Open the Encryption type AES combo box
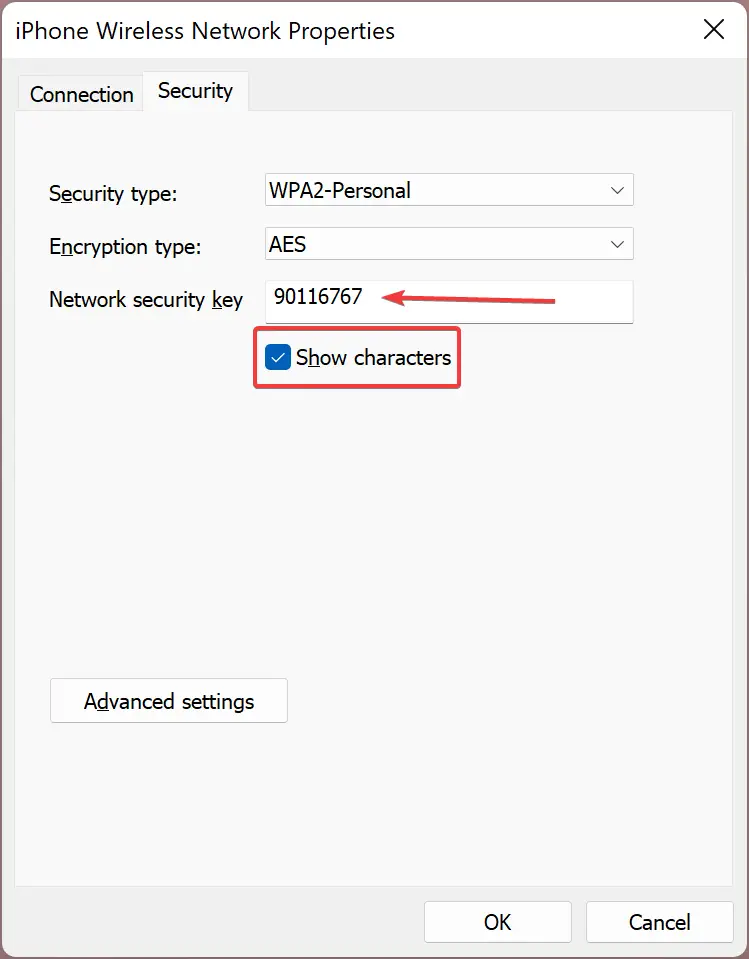Viewport: 749px width, 959px height. point(449,243)
